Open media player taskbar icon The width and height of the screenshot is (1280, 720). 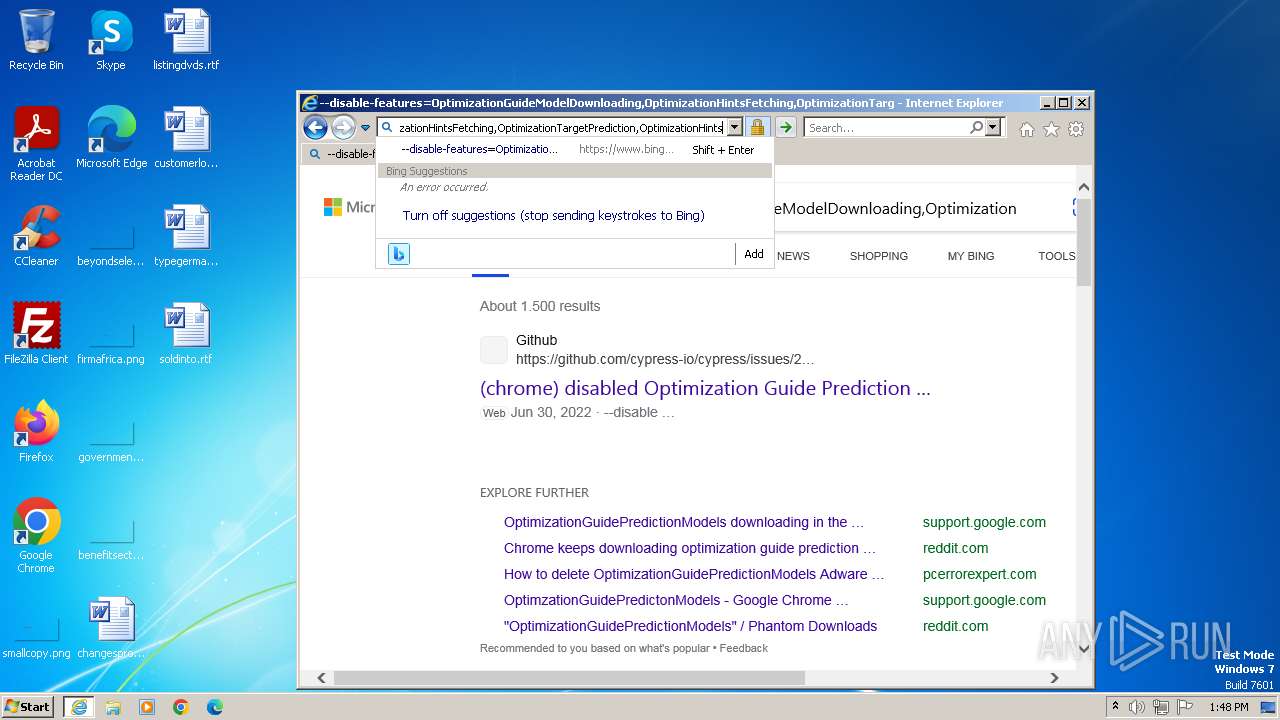(x=147, y=707)
